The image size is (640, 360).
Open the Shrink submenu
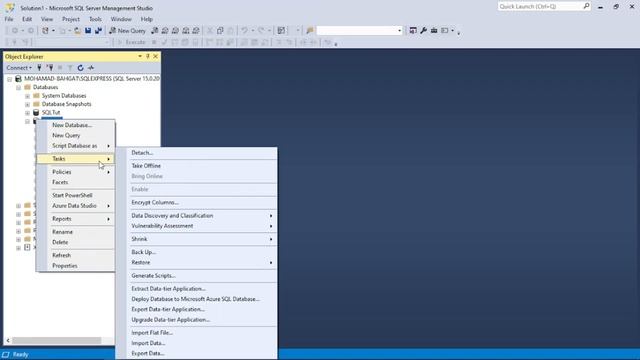coord(196,239)
